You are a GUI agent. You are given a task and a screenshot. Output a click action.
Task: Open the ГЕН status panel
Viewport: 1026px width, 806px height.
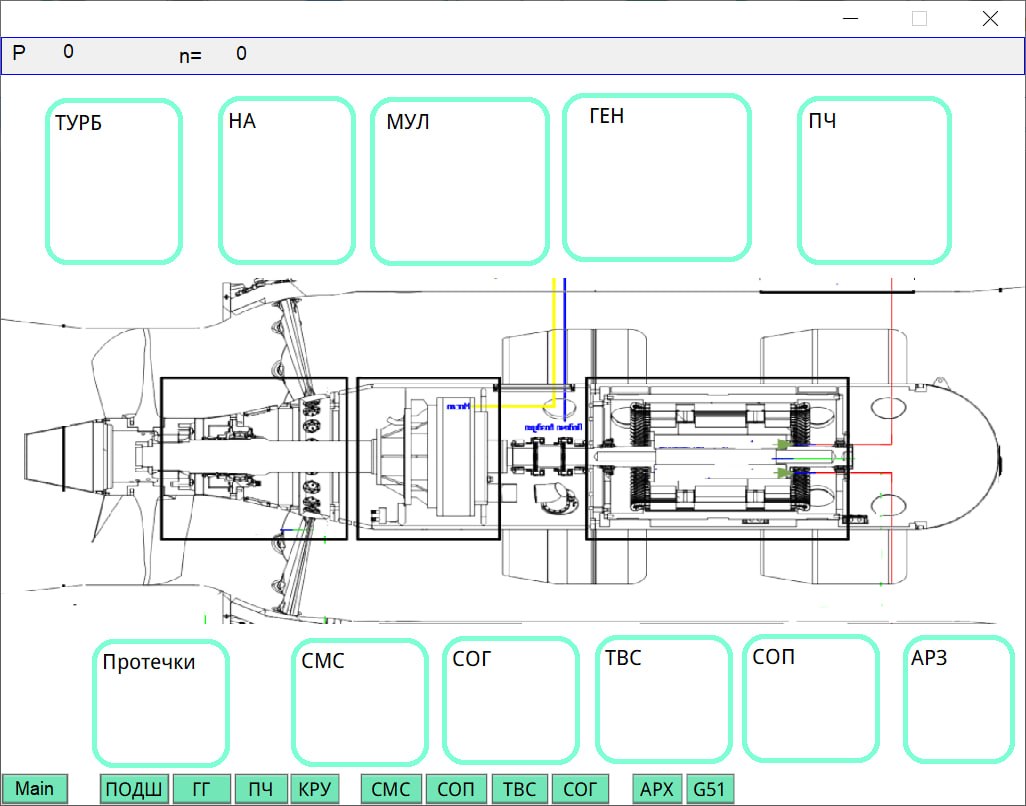(x=656, y=177)
